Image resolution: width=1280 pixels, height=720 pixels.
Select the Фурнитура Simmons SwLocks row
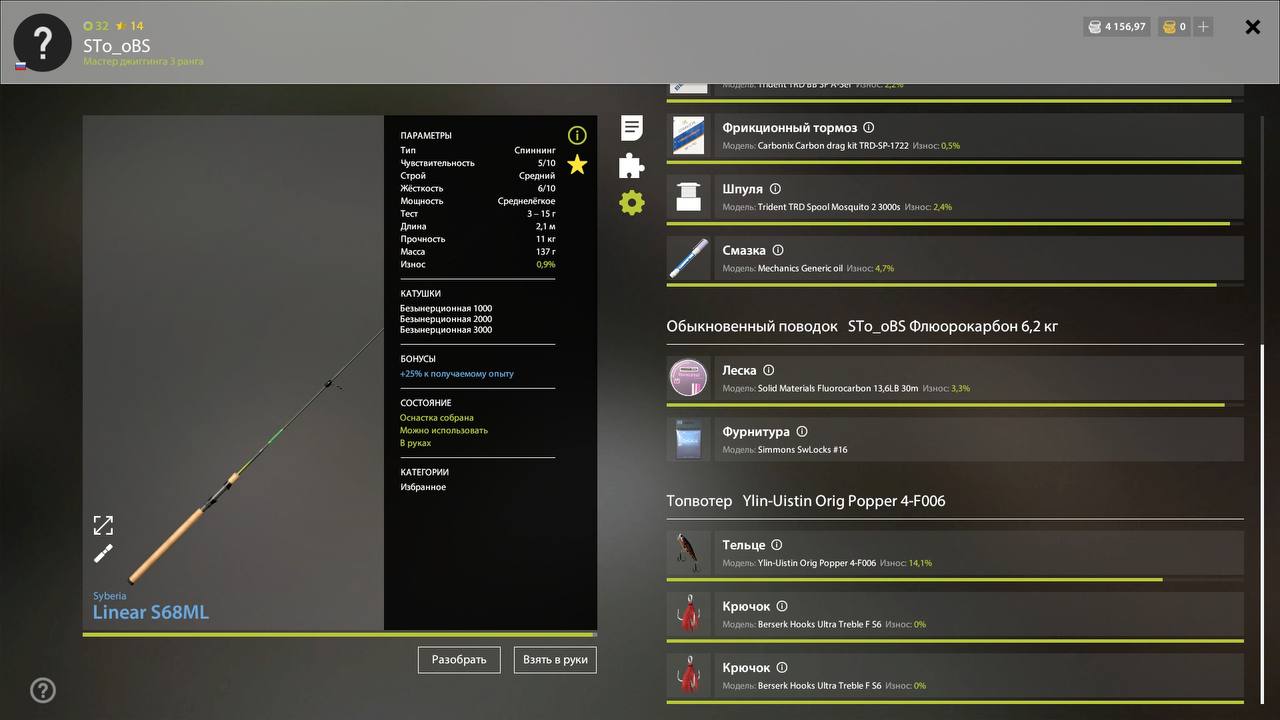click(x=955, y=440)
